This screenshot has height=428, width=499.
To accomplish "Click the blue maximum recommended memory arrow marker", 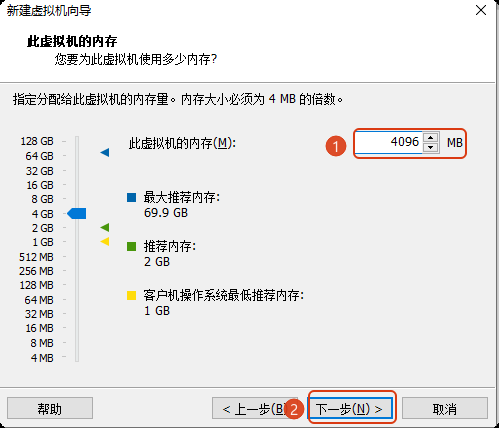I will (105, 153).
